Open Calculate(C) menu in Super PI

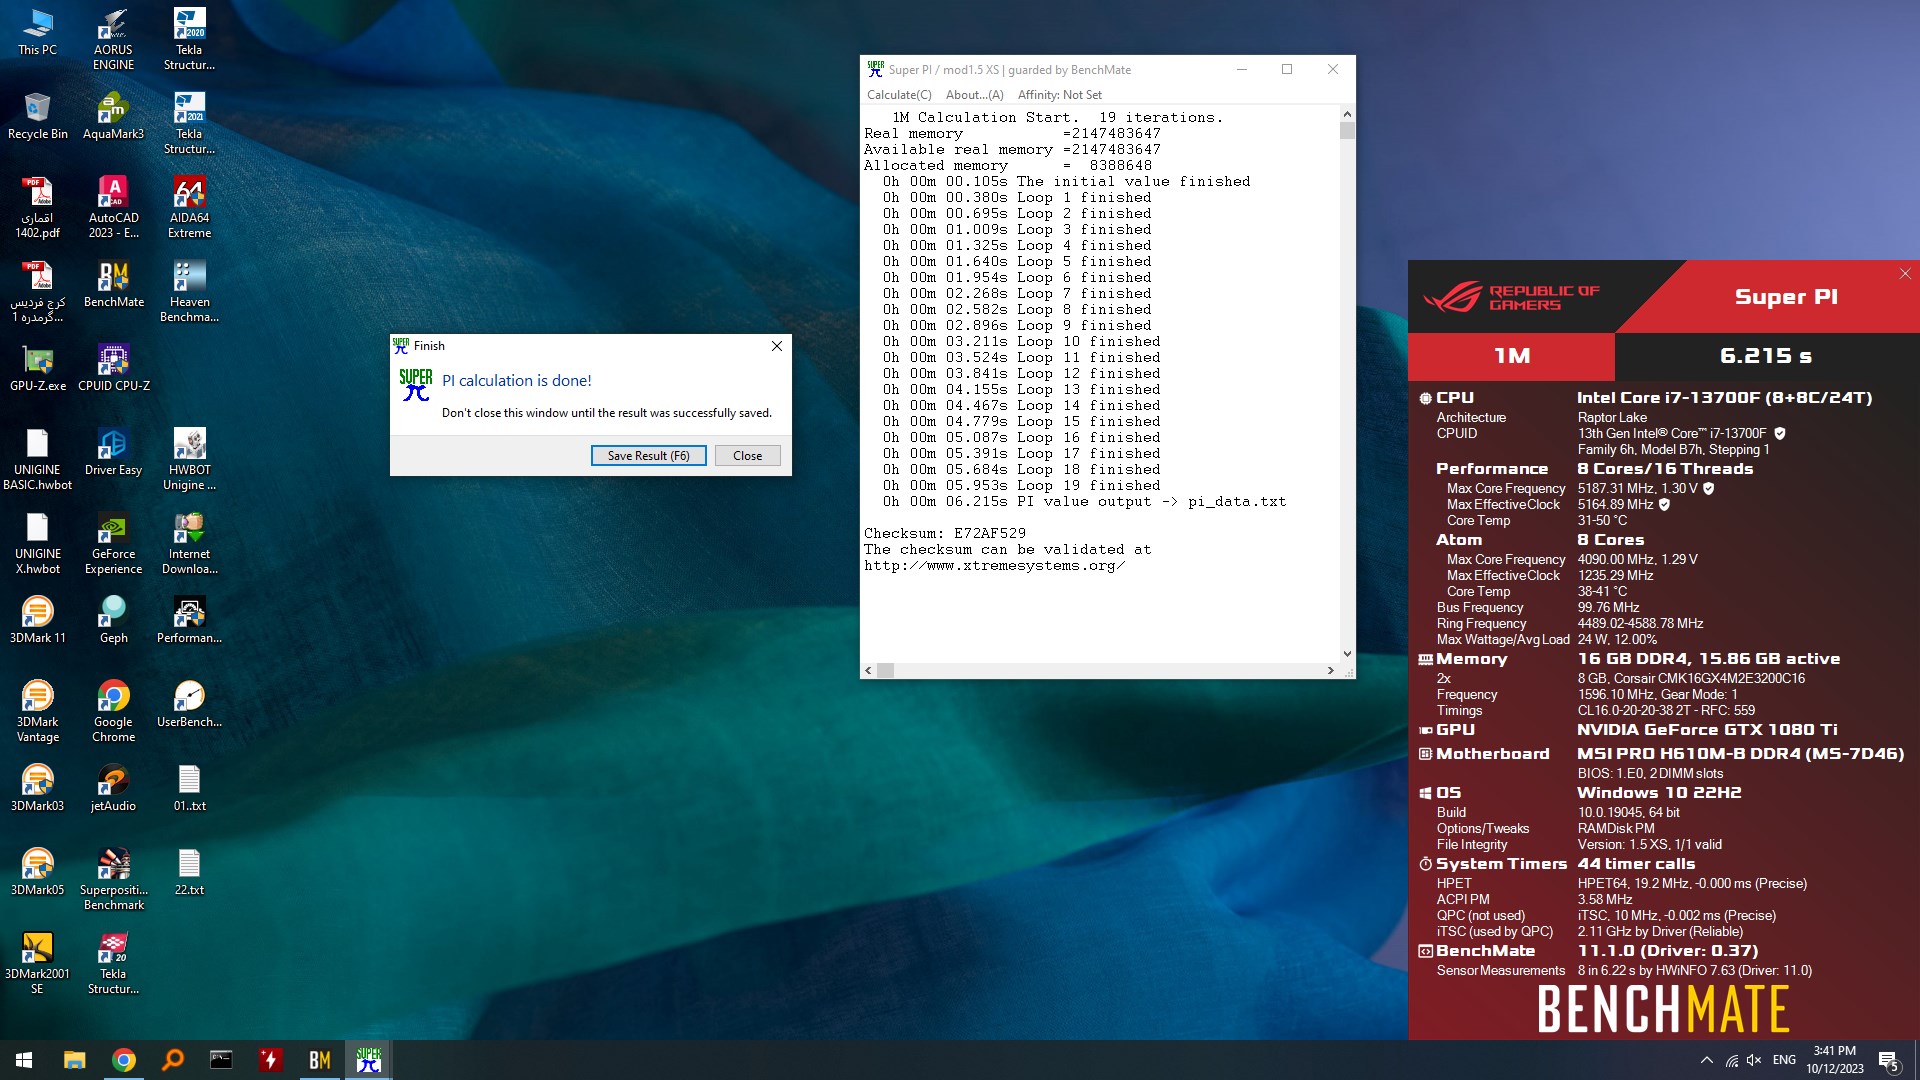tap(899, 95)
